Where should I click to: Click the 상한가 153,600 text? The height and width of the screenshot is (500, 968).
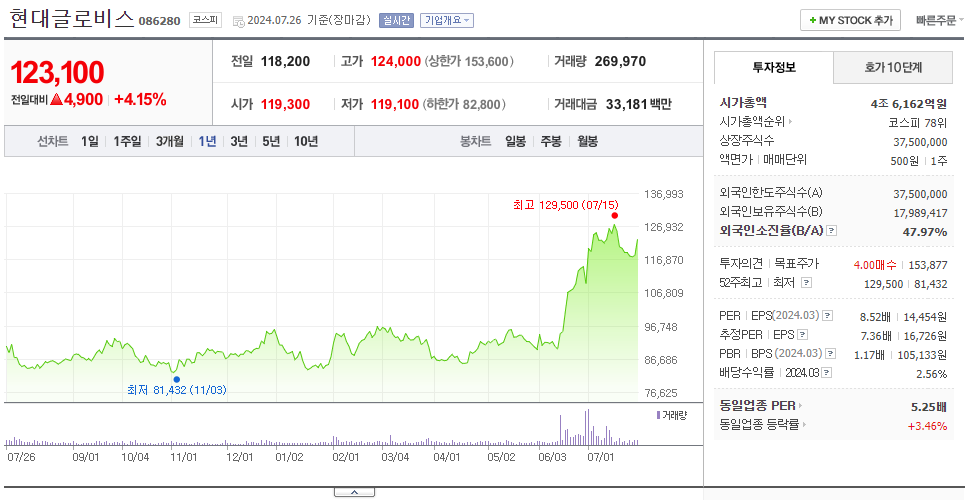(469, 62)
